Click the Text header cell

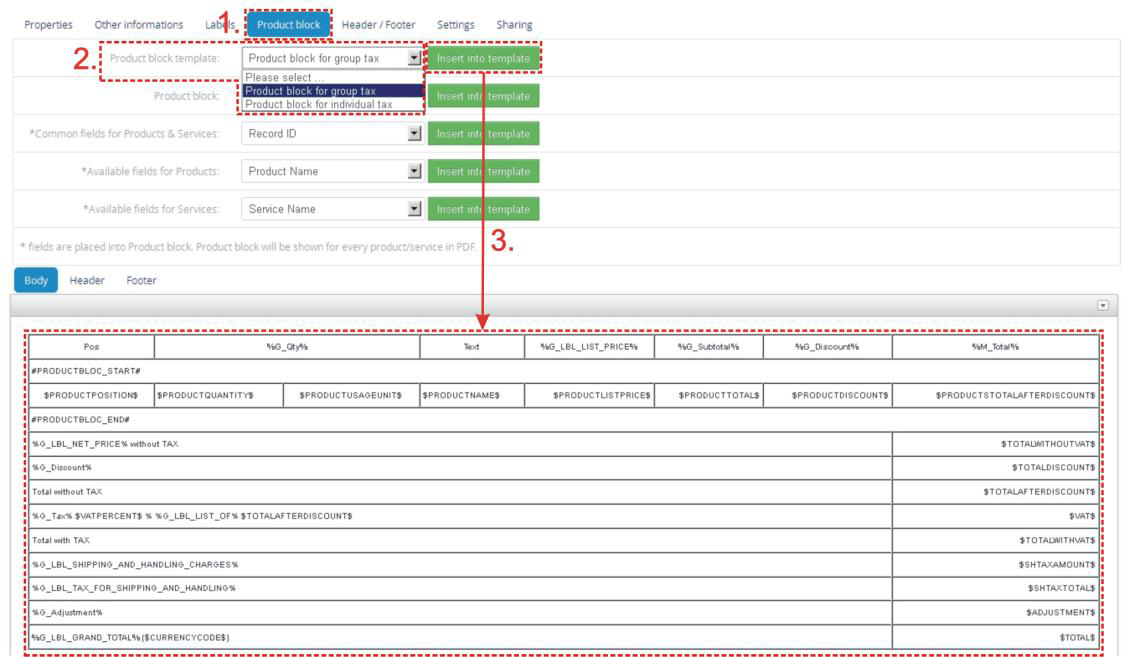[x=472, y=347]
